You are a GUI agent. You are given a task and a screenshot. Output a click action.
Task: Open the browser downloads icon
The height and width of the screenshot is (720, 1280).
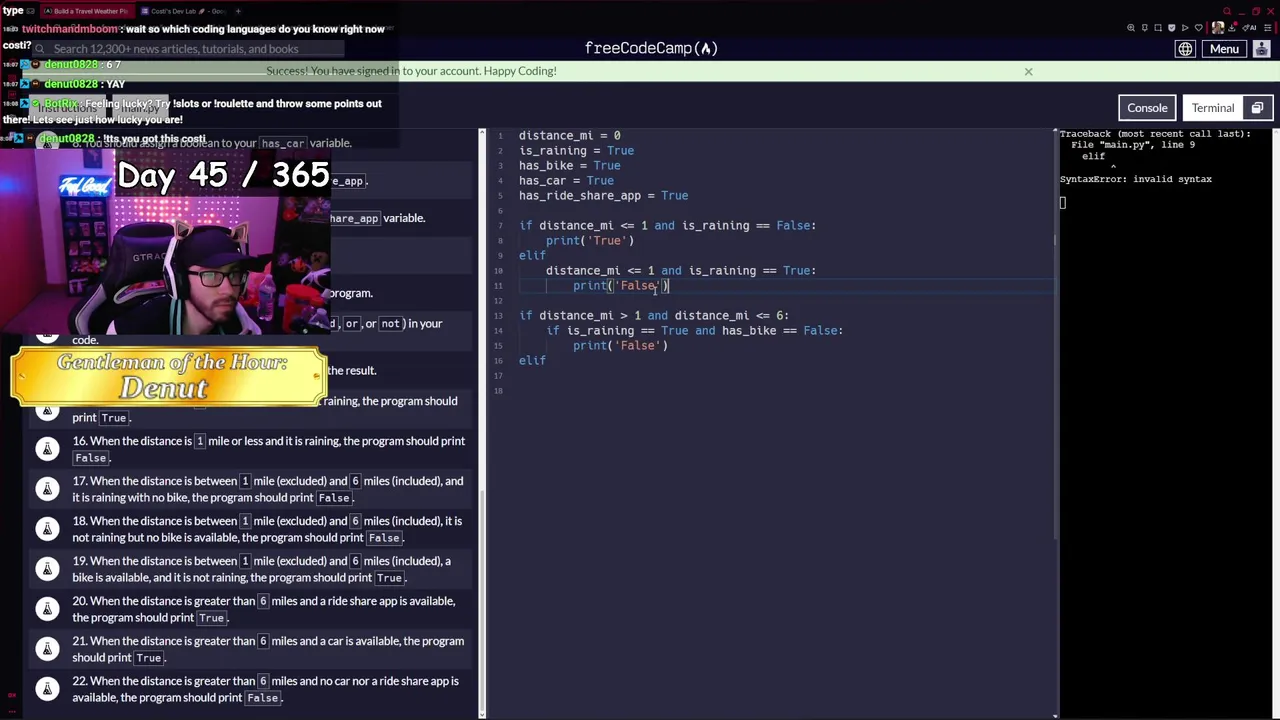point(1232,28)
